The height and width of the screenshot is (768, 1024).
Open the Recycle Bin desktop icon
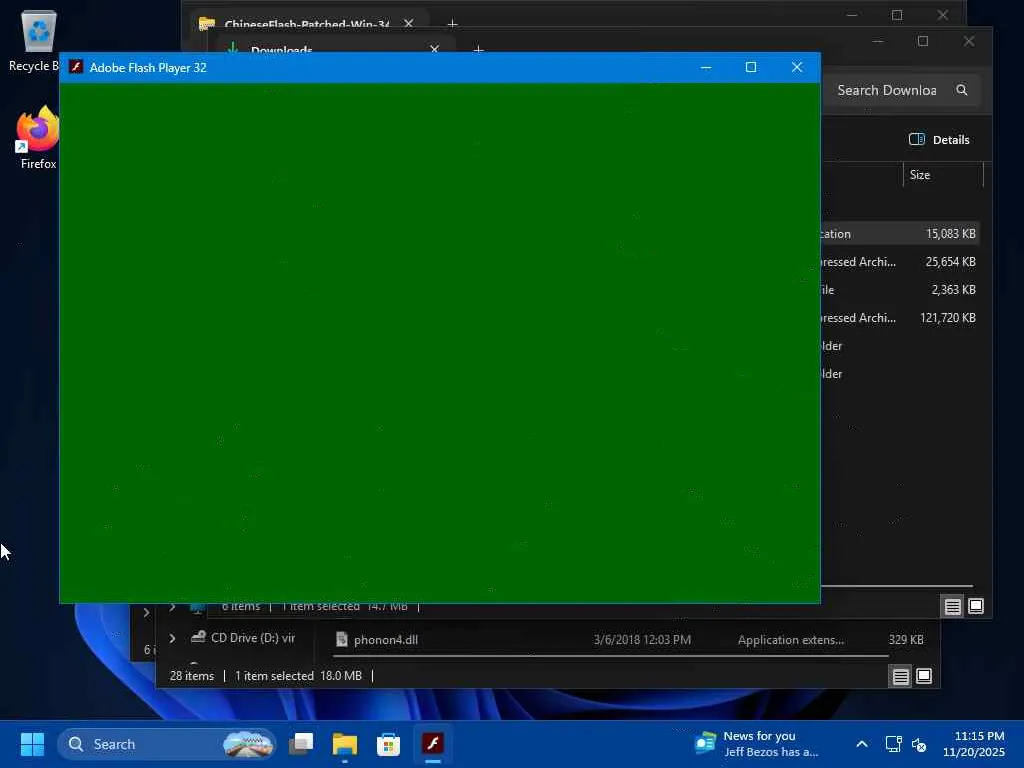pos(36,40)
